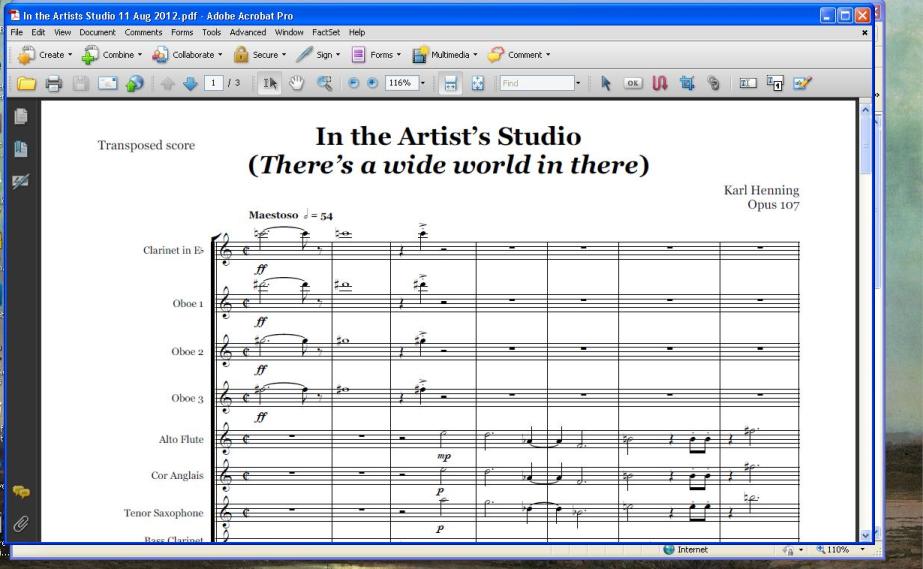
Task: Click the vertical scrollbar up arrow
Action: (865, 110)
